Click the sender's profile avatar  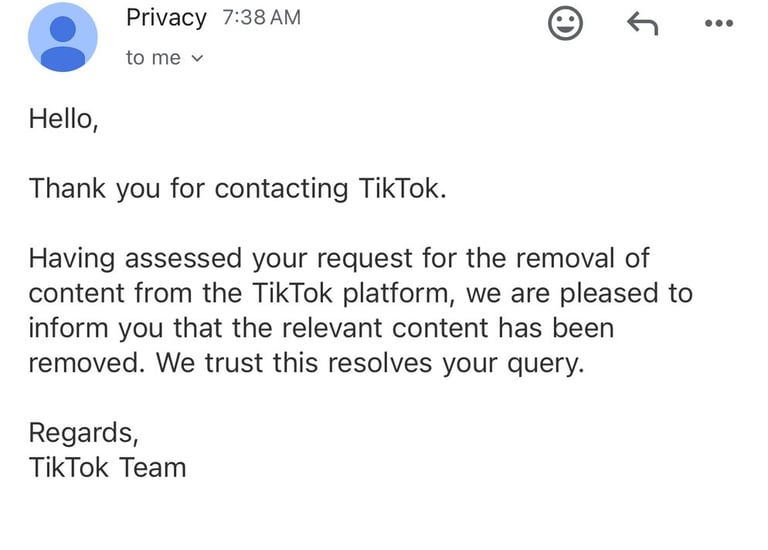click(64, 37)
